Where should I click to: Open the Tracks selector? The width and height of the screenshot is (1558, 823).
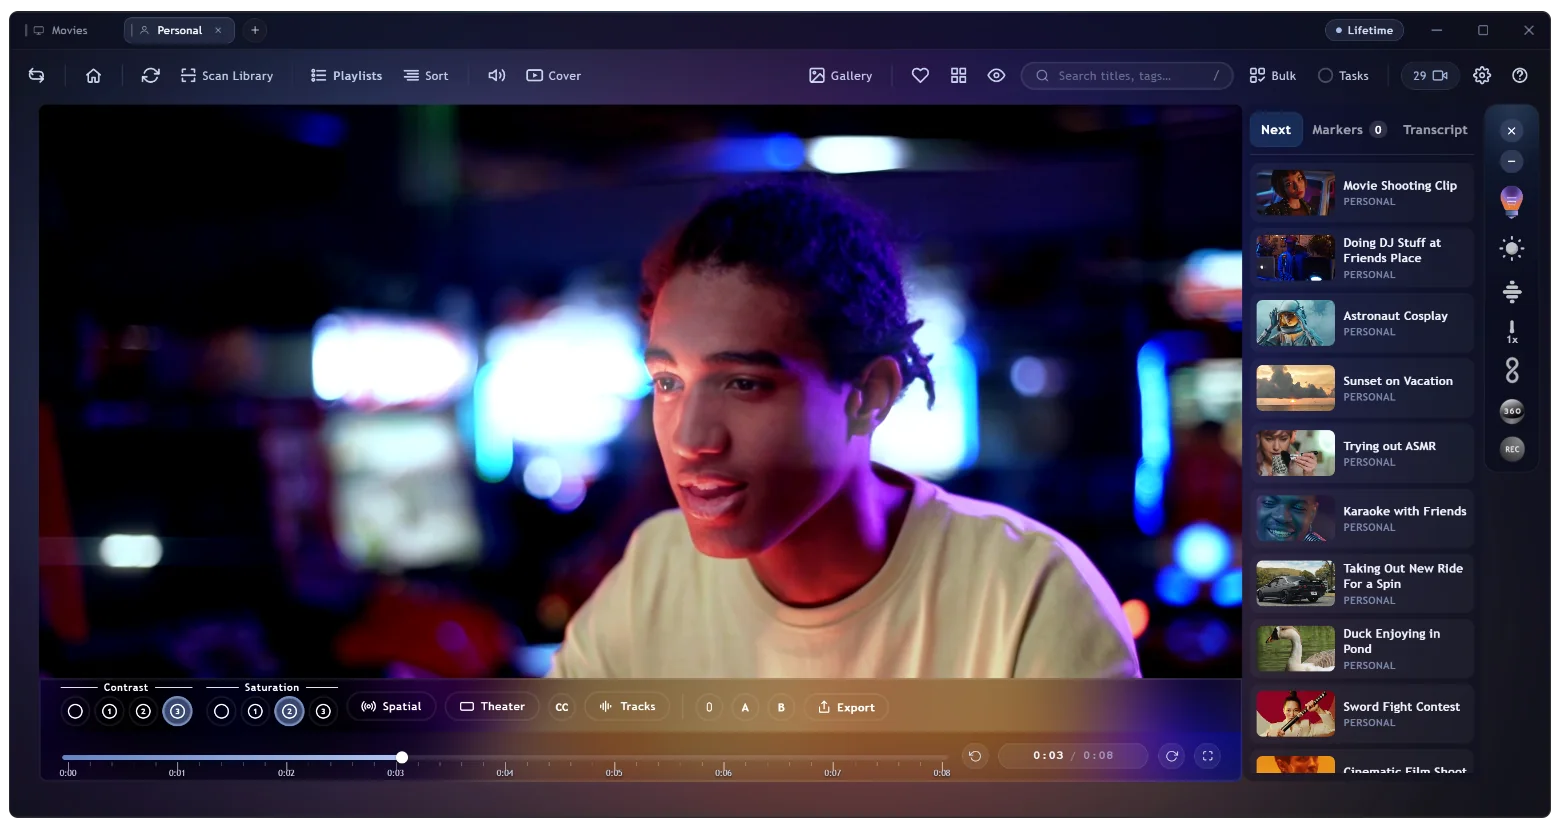[x=627, y=706]
